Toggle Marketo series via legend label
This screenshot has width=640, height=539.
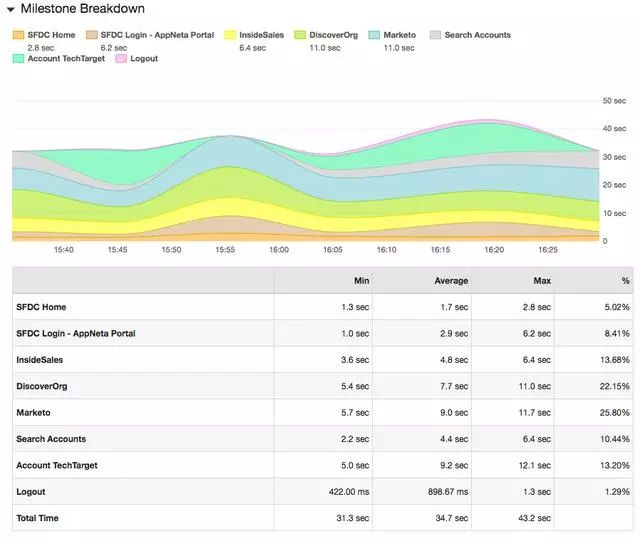[400, 35]
